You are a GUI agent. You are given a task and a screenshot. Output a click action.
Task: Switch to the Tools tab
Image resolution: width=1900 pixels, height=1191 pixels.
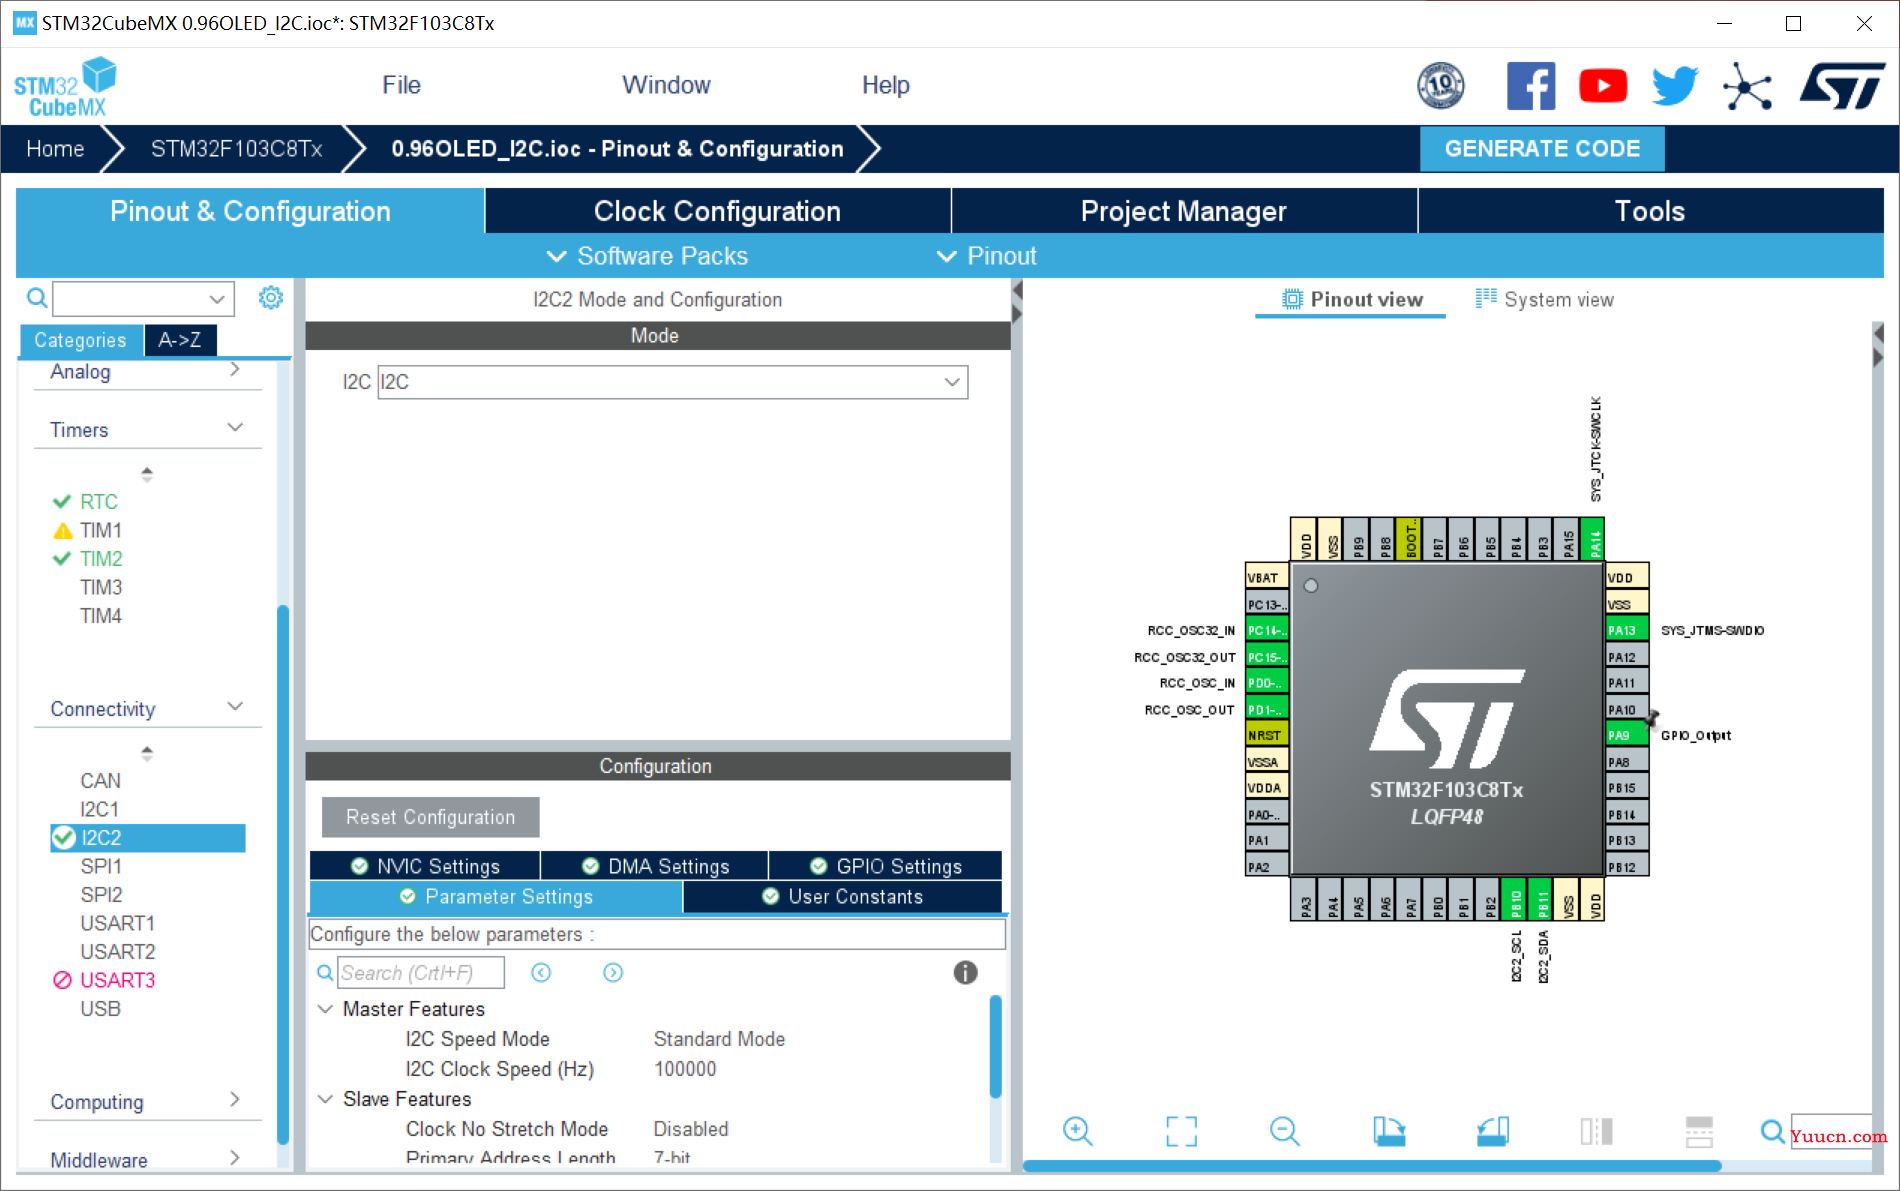(x=1650, y=211)
